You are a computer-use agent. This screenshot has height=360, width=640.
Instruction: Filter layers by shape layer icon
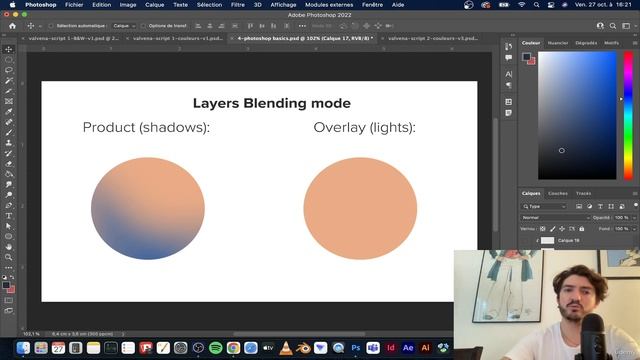(x=611, y=207)
